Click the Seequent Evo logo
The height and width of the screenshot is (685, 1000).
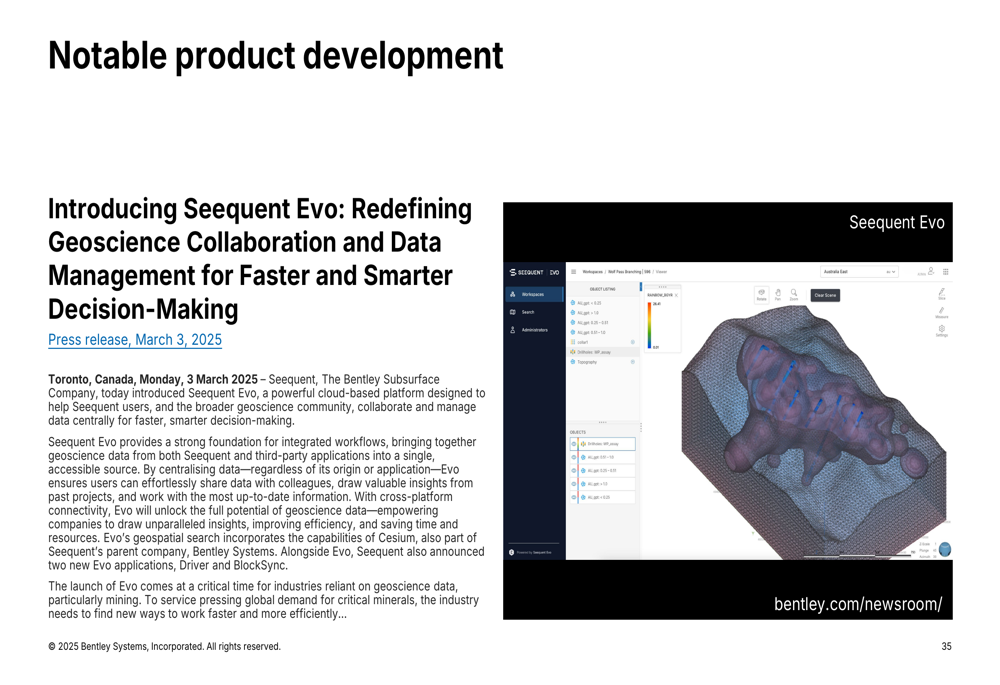pos(534,272)
